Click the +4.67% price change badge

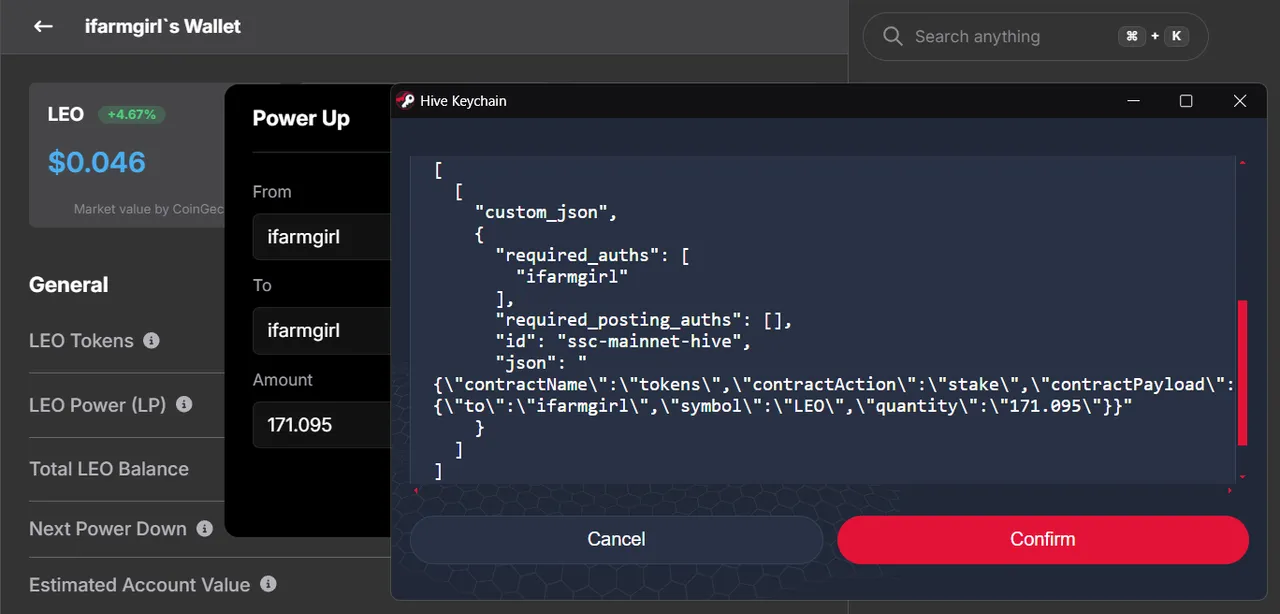[132, 114]
